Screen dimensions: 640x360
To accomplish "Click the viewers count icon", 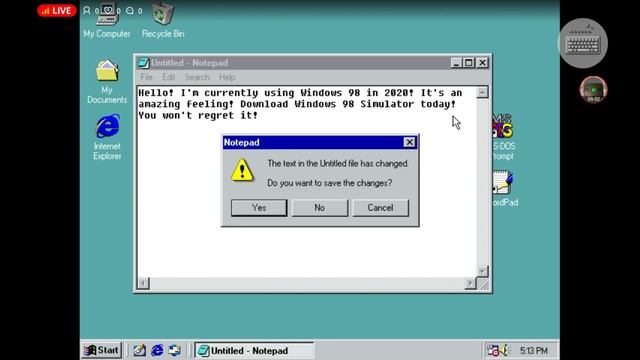I will pyautogui.click(x=87, y=11).
